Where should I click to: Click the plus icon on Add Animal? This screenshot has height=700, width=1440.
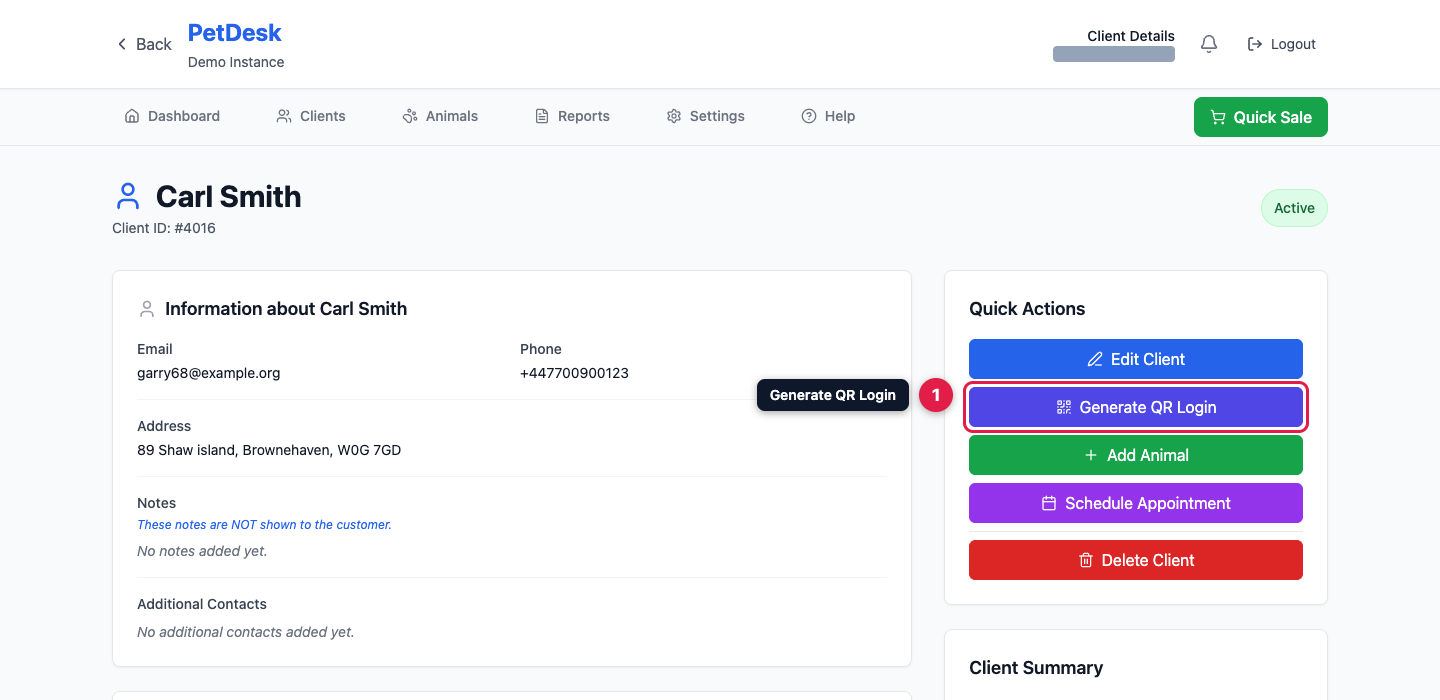pyautogui.click(x=1091, y=455)
